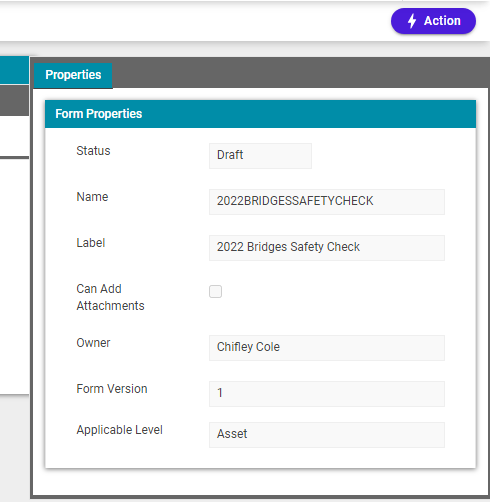Screen dimensions: 490x502
Task: Select the partially visible teal tab at left edge
Action: [14, 70]
